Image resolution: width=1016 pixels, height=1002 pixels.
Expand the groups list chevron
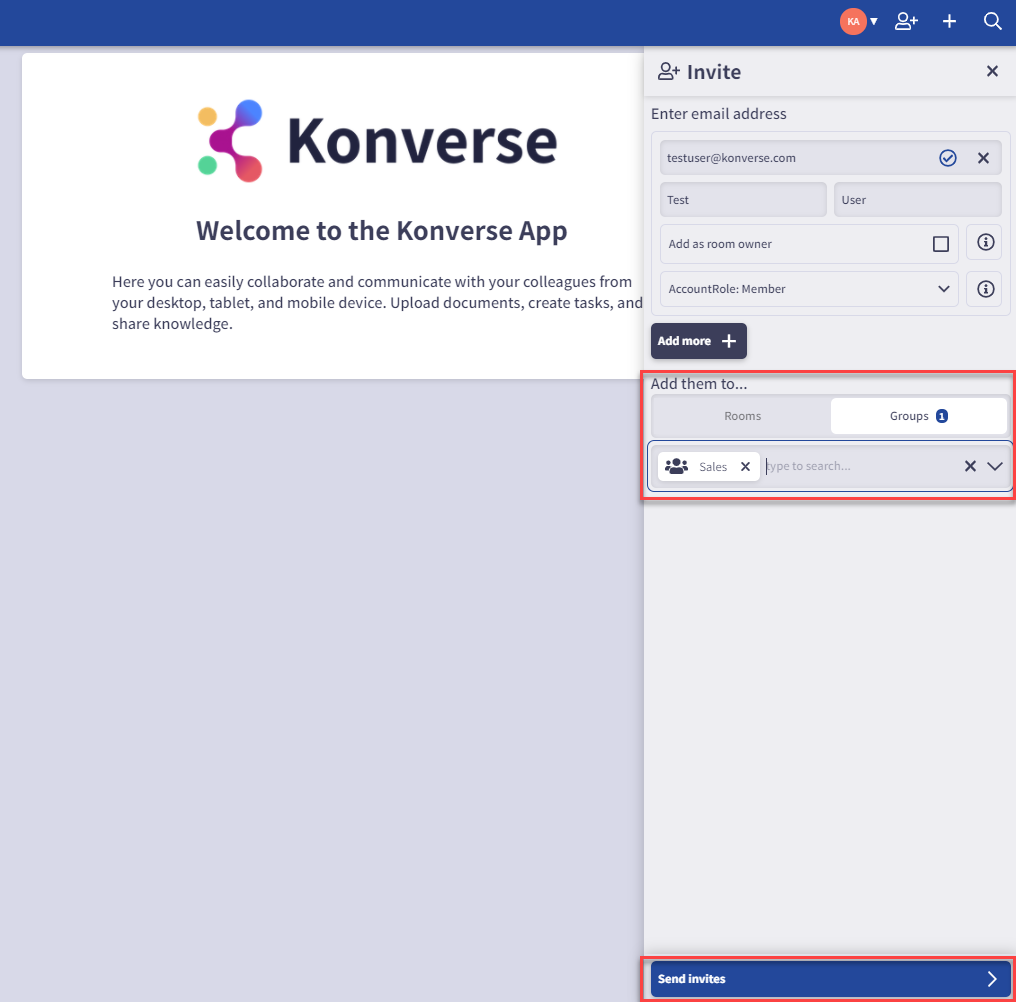point(995,466)
